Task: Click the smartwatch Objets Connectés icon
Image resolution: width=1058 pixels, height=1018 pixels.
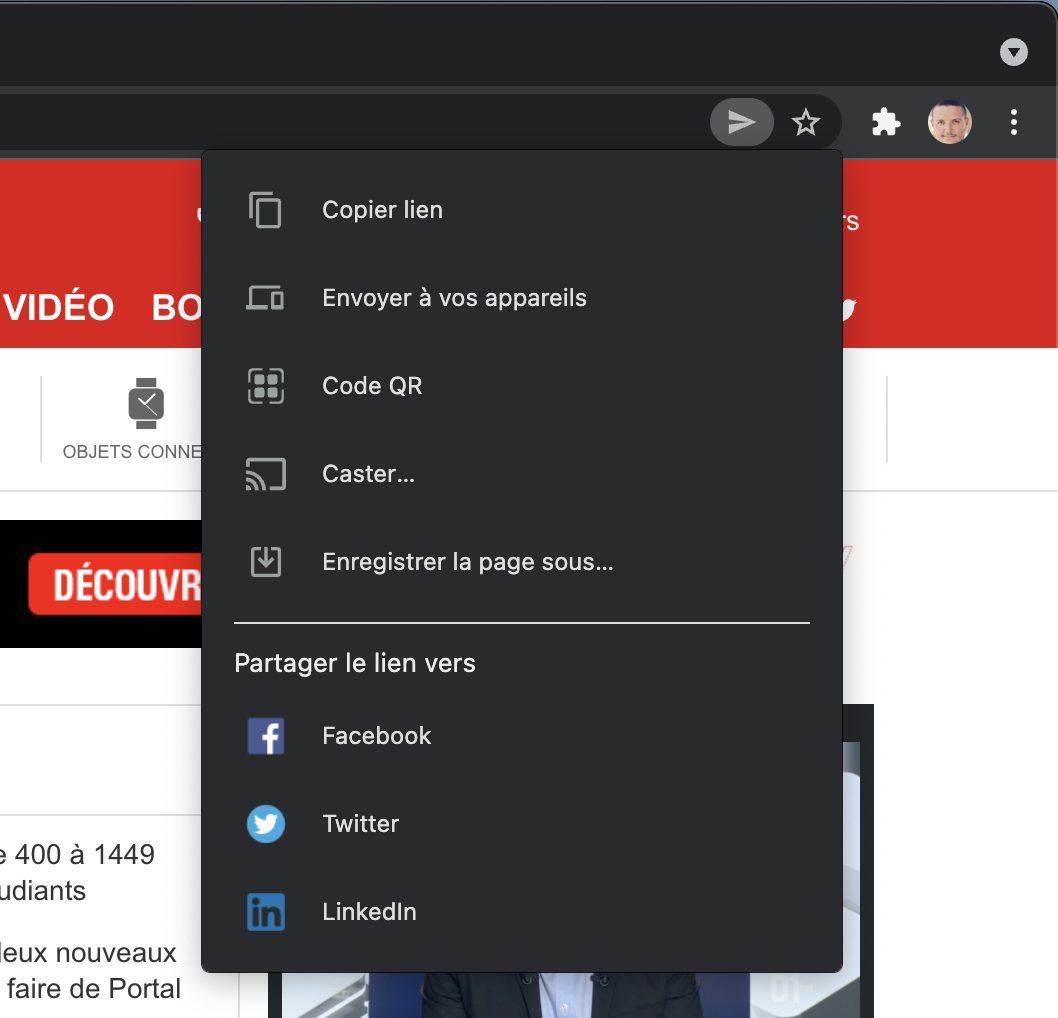Action: pos(146,403)
